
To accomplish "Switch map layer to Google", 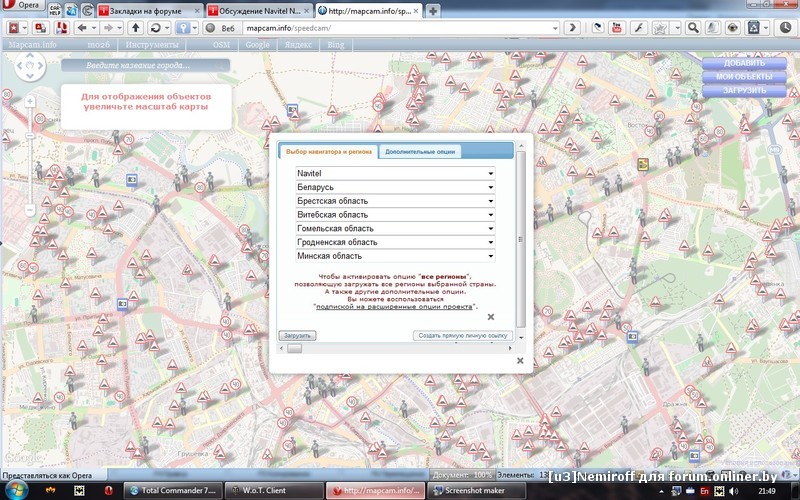I will [x=257, y=45].
